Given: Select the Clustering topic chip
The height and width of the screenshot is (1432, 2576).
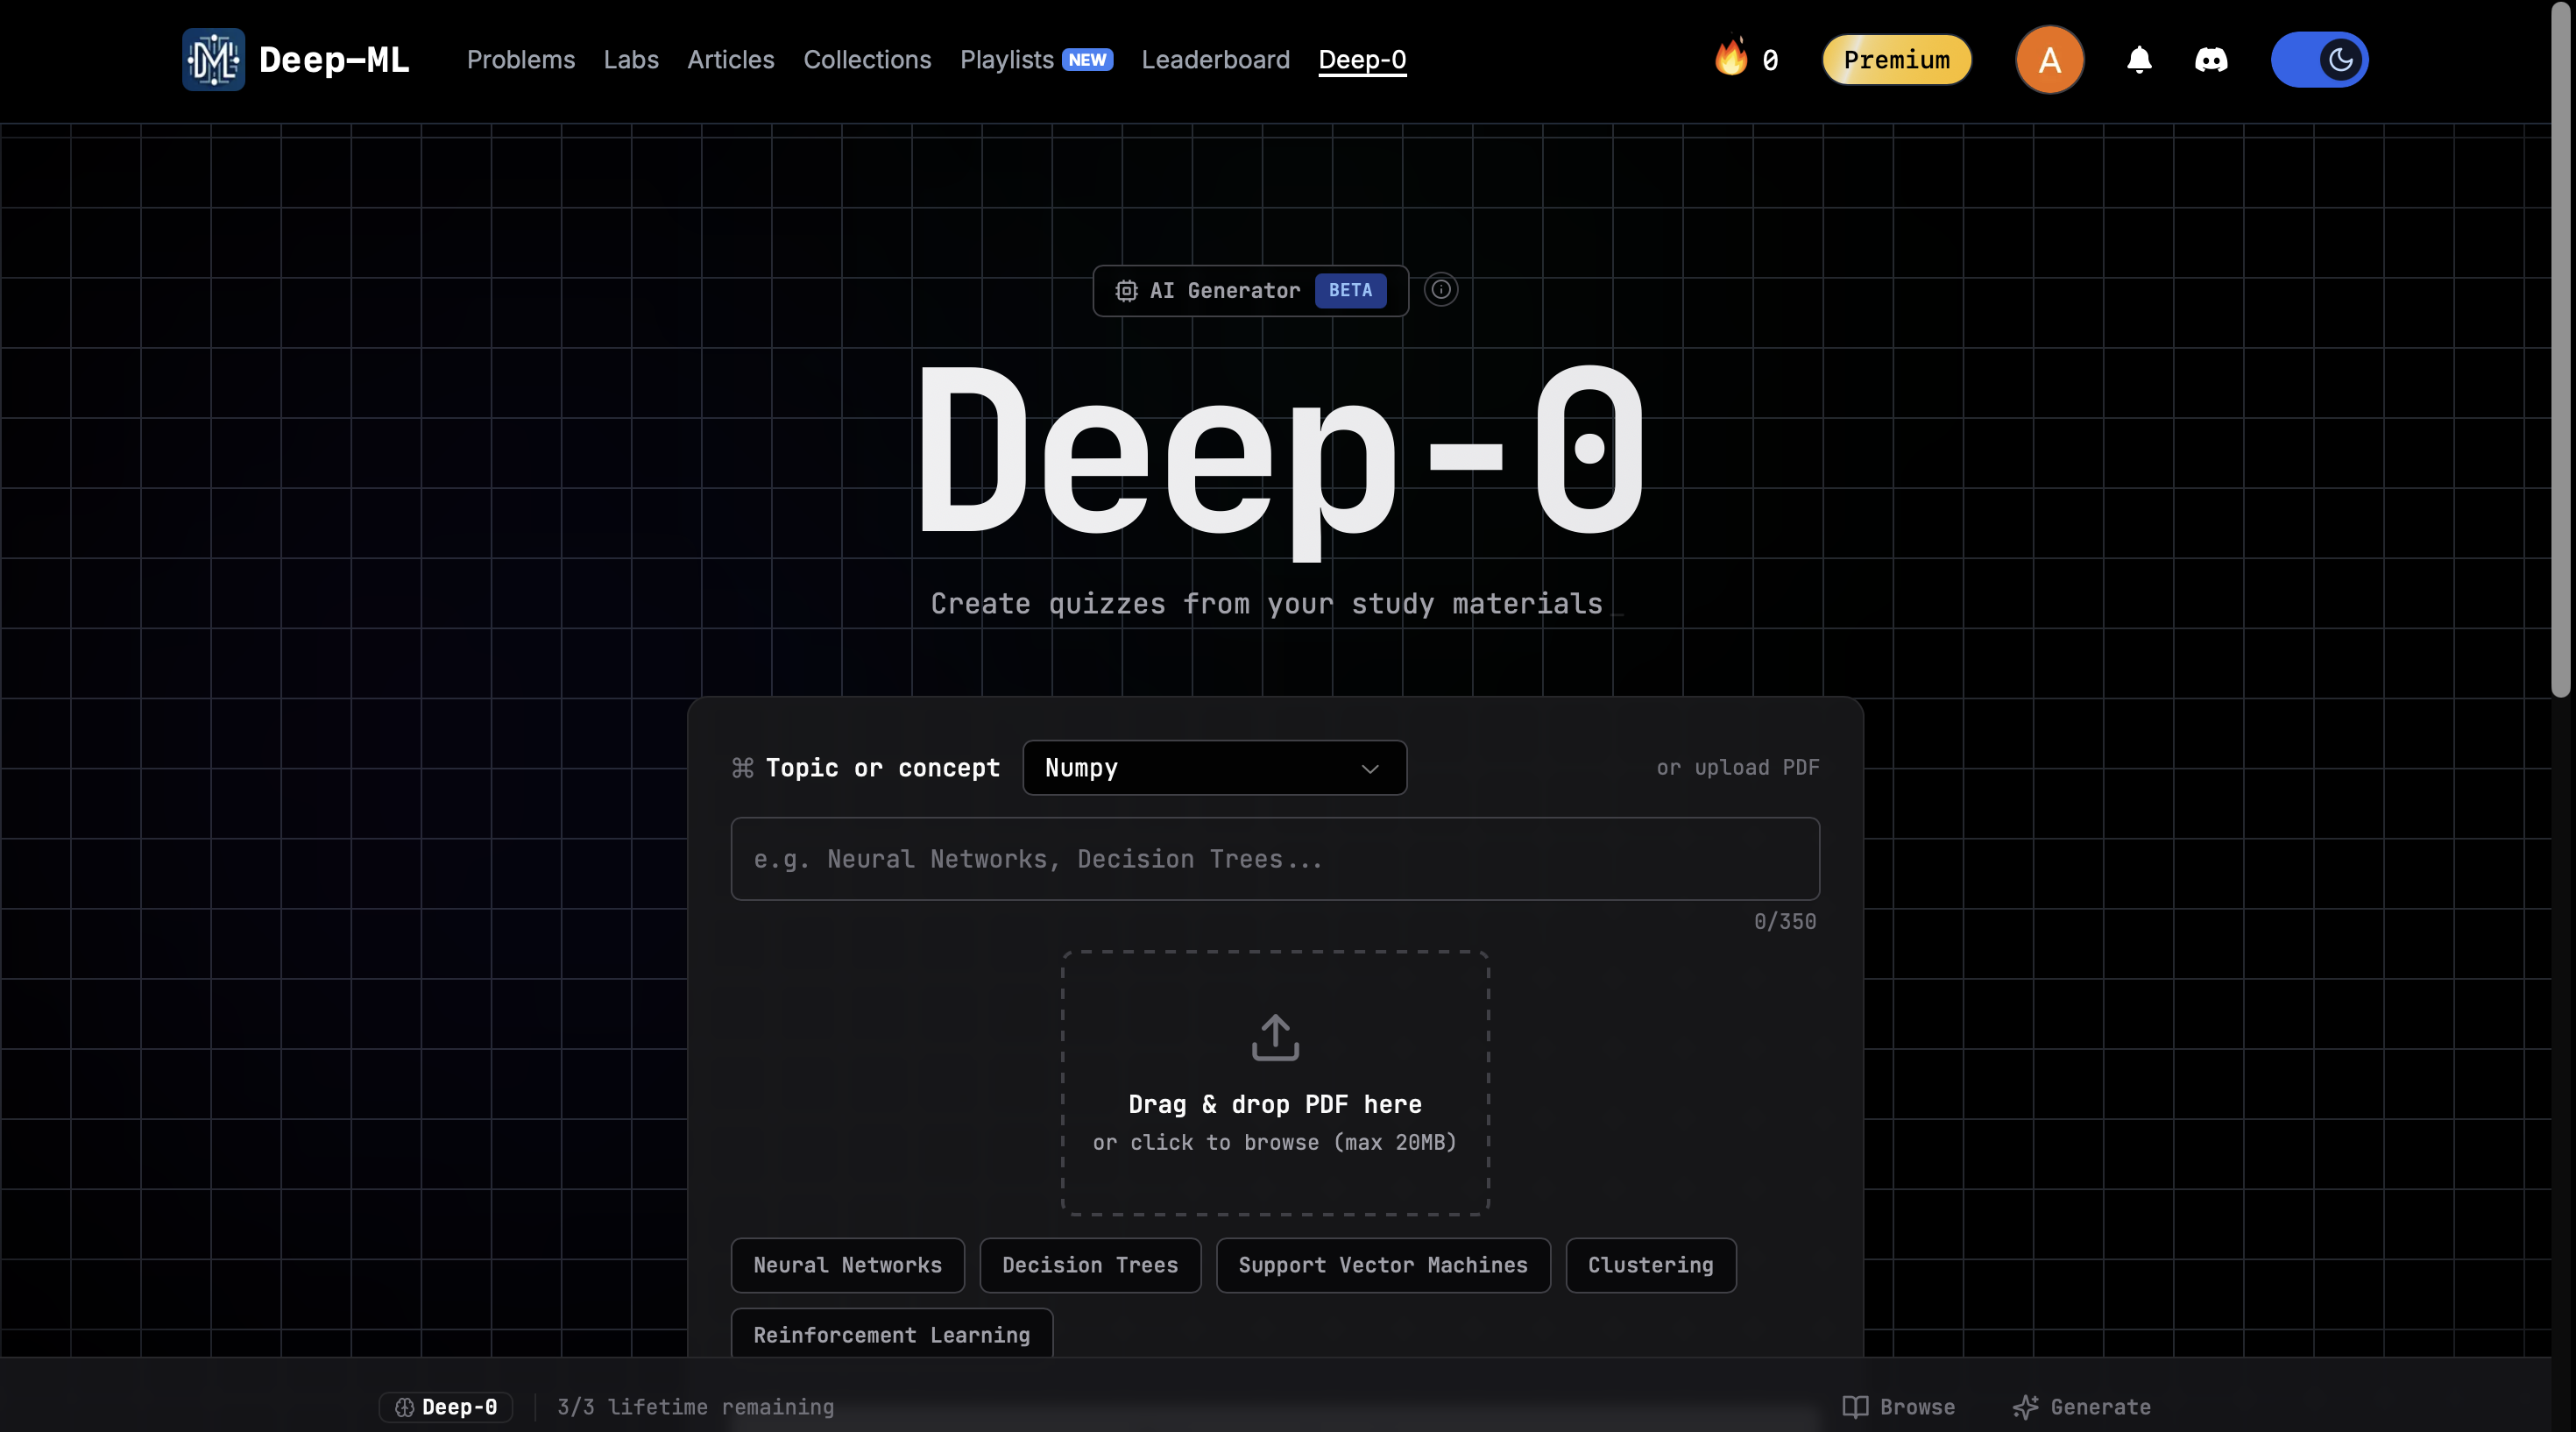Looking at the screenshot, I should click(1650, 1265).
